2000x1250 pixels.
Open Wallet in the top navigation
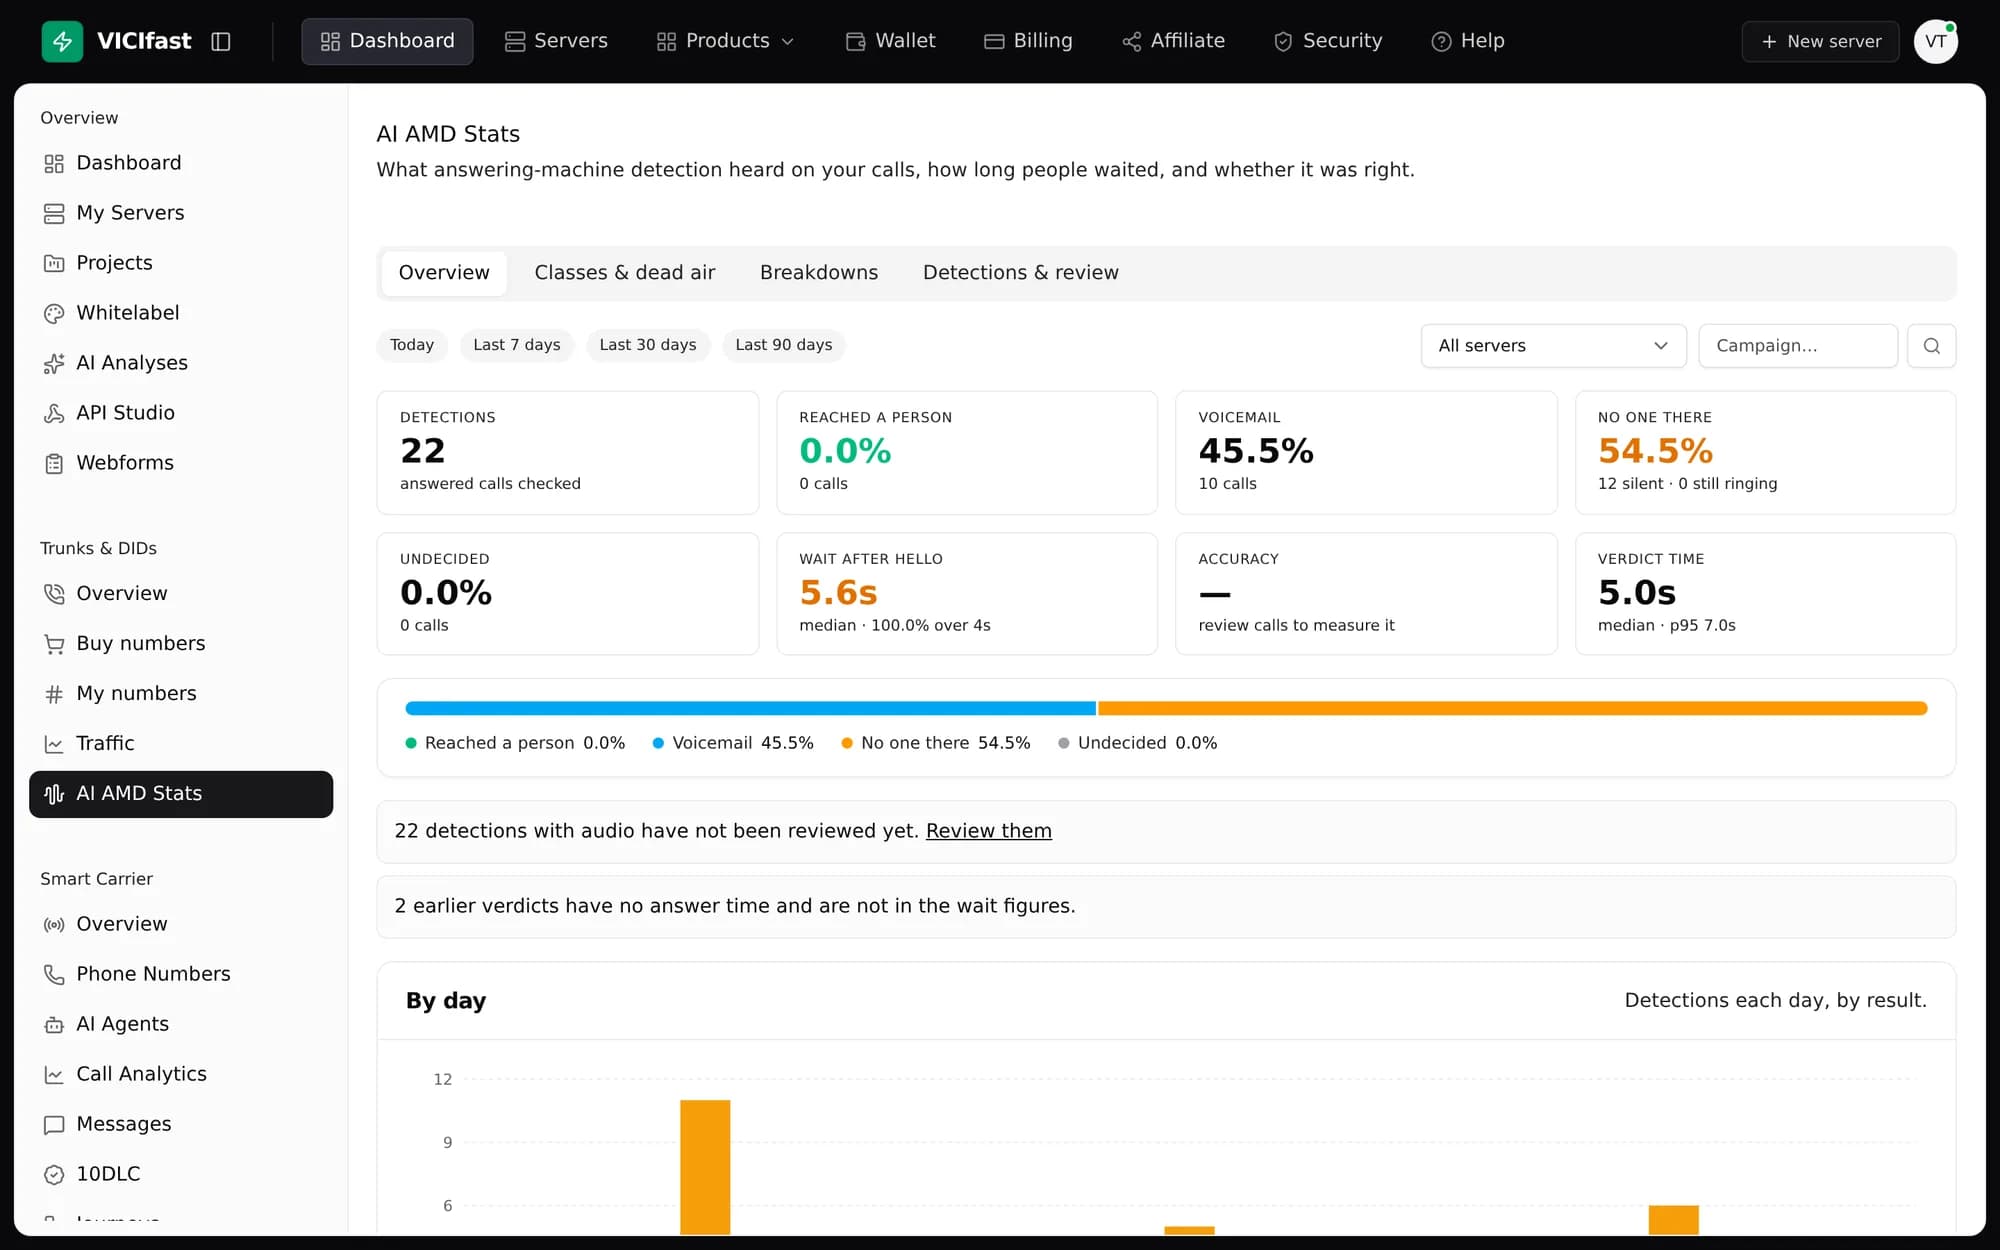[x=891, y=41]
